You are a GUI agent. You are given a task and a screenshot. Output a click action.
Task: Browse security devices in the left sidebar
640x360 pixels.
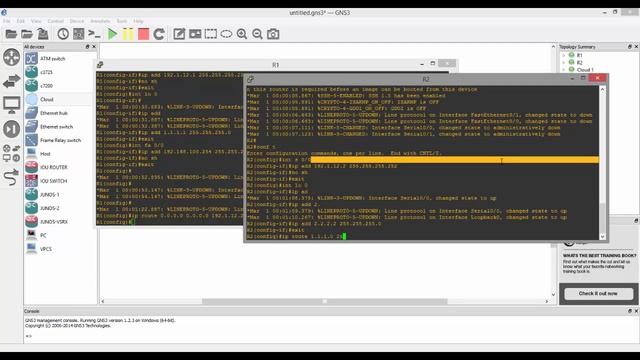[11, 129]
